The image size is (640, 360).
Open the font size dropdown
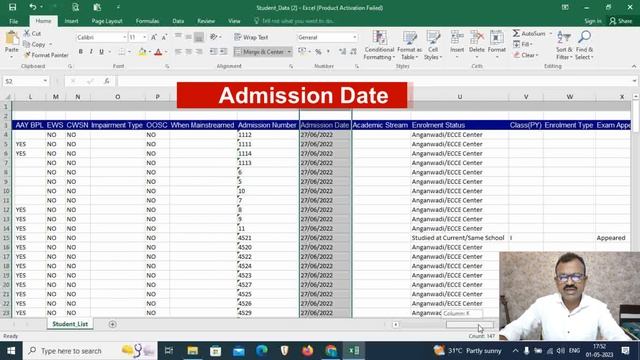coord(144,37)
